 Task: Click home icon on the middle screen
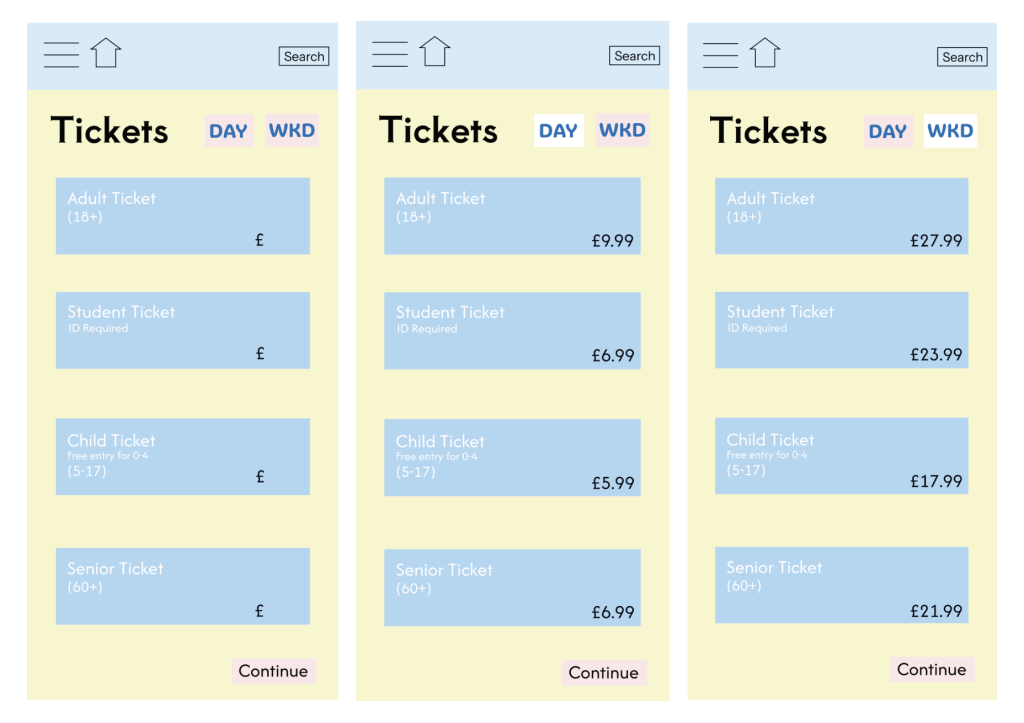[434, 51]
